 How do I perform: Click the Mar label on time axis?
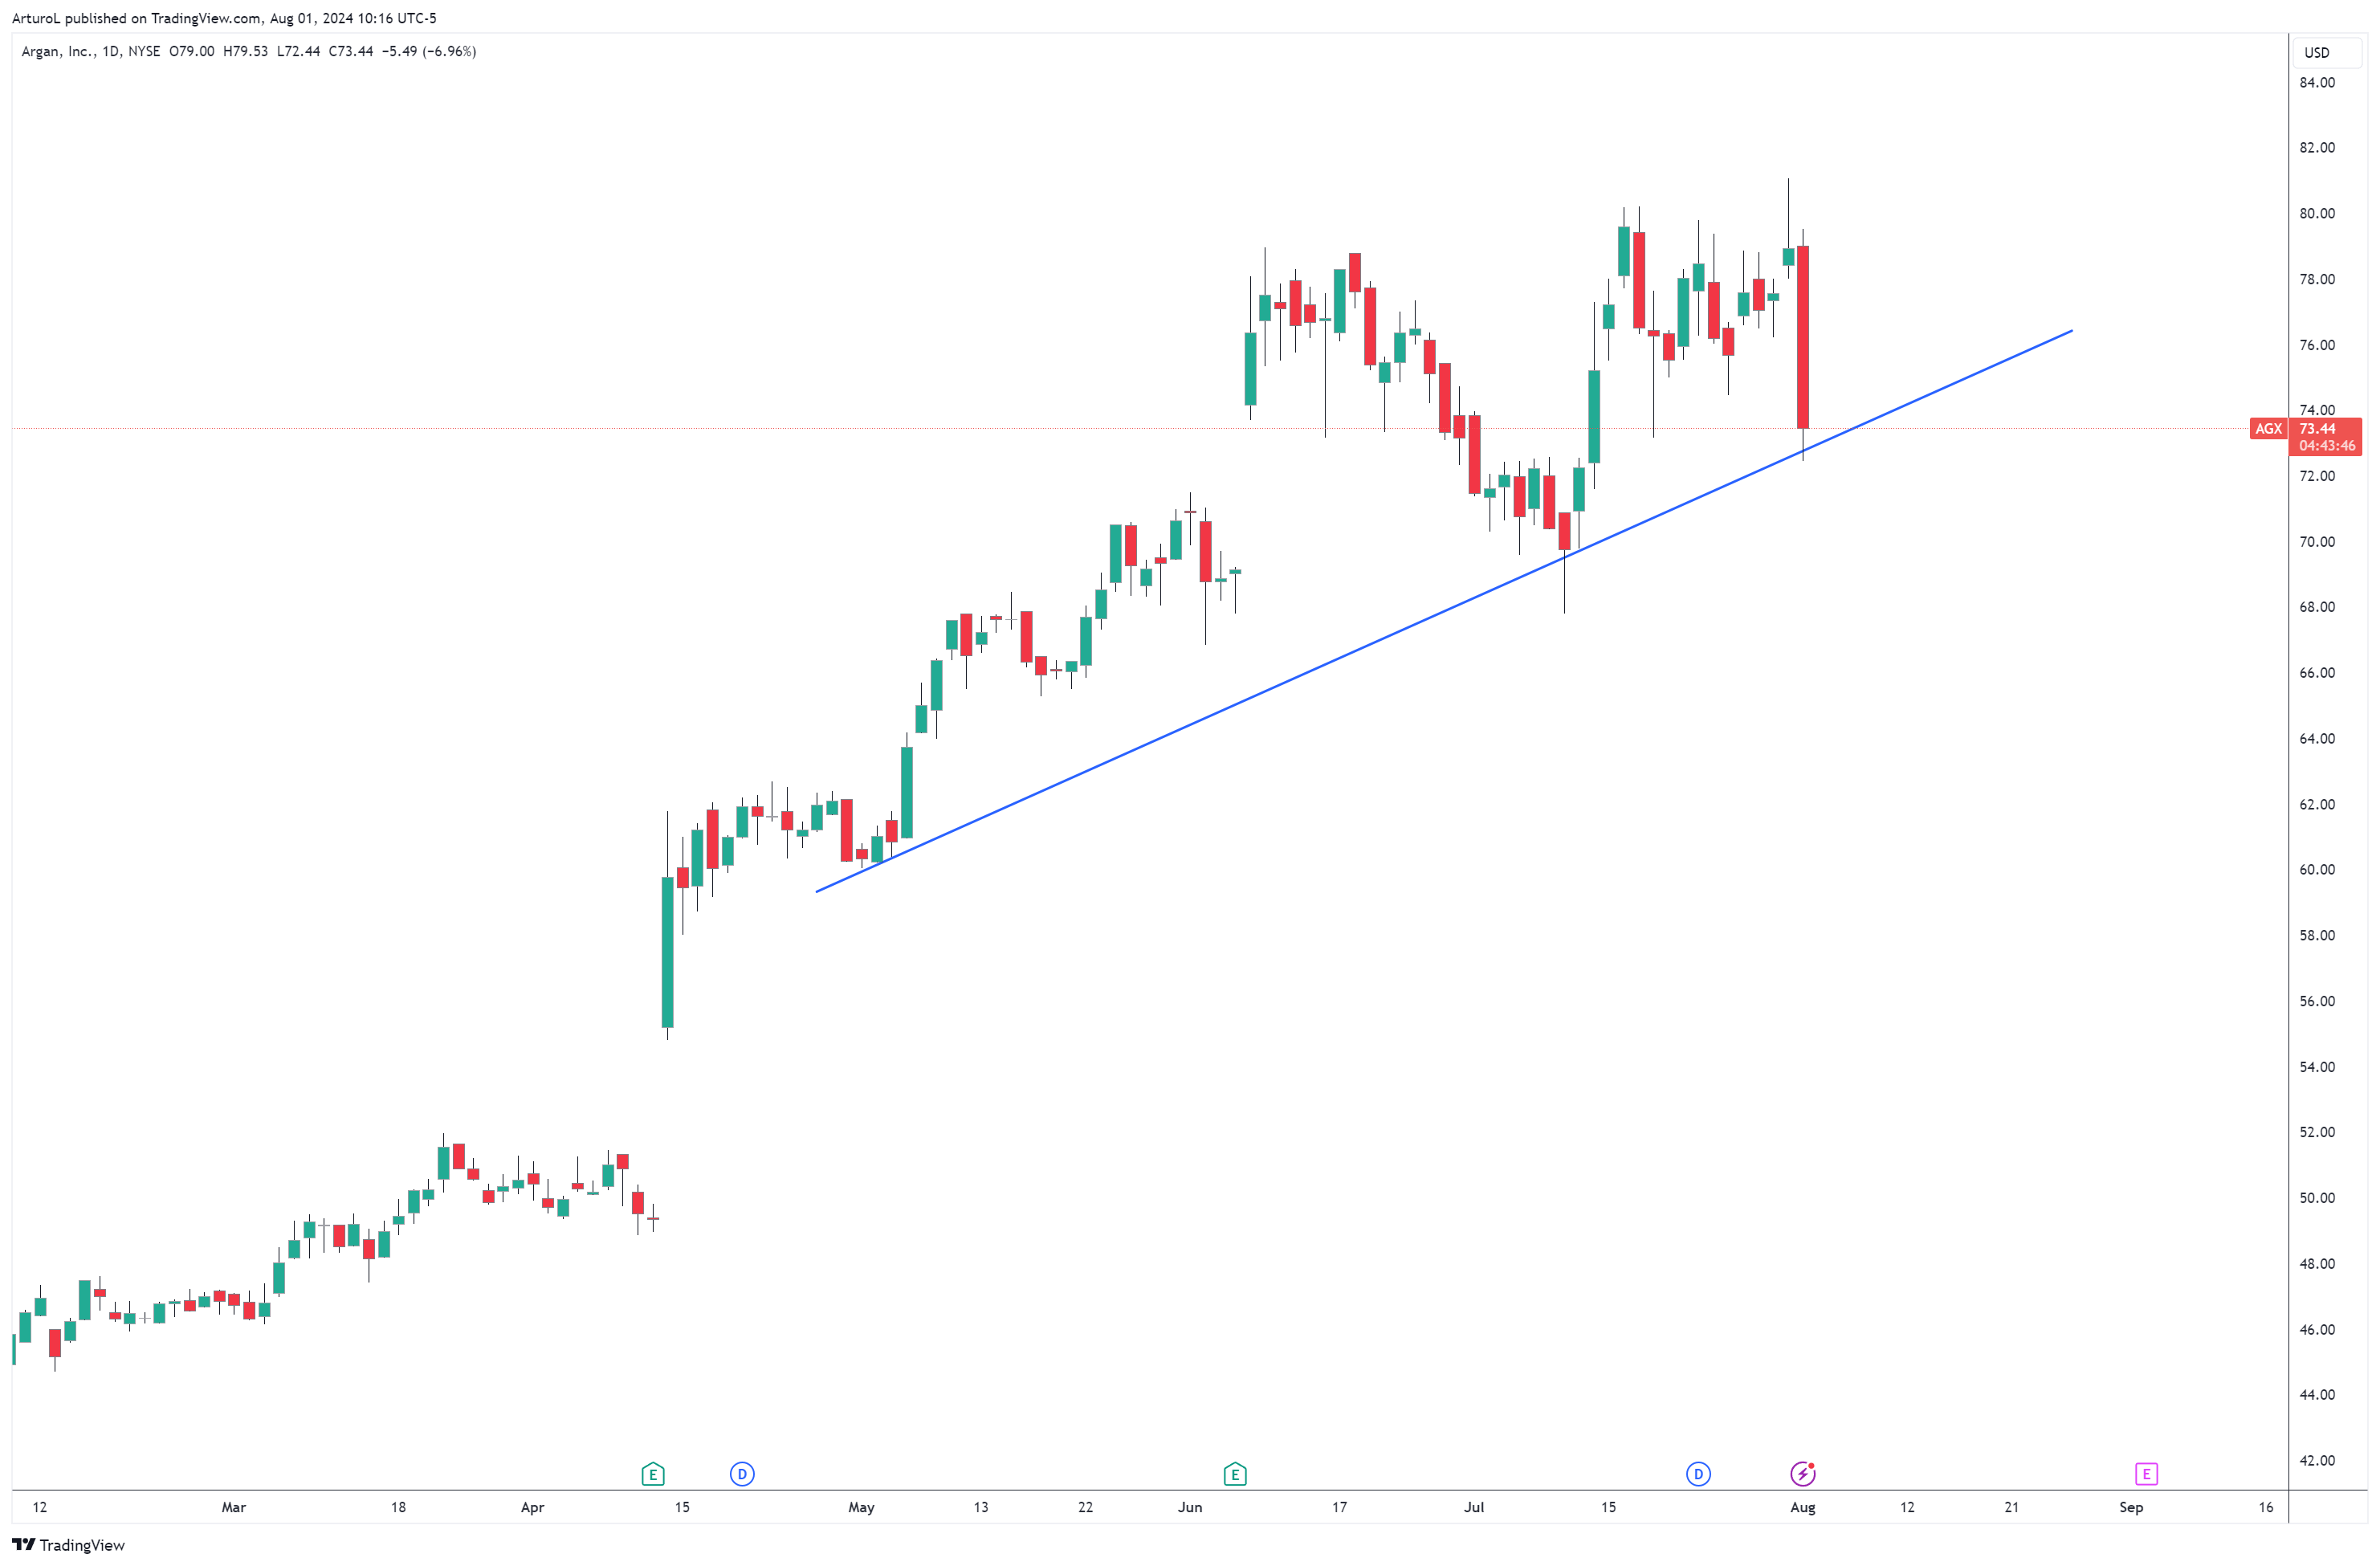(x=233, y=1508)
